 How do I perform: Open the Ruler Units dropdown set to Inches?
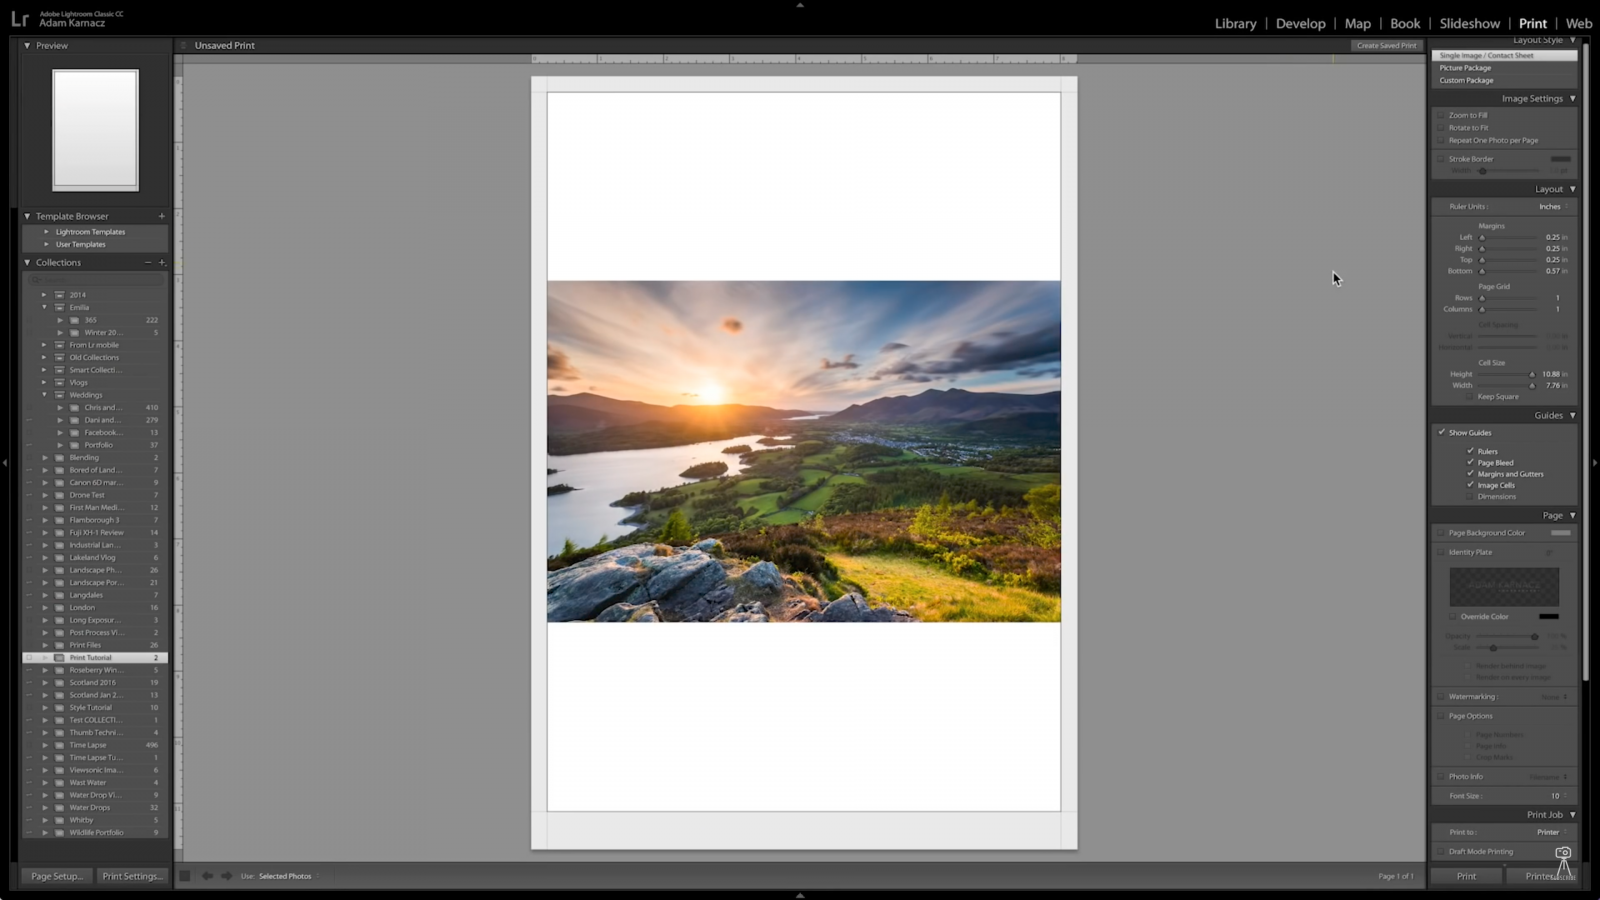(x=1549, y=206)
